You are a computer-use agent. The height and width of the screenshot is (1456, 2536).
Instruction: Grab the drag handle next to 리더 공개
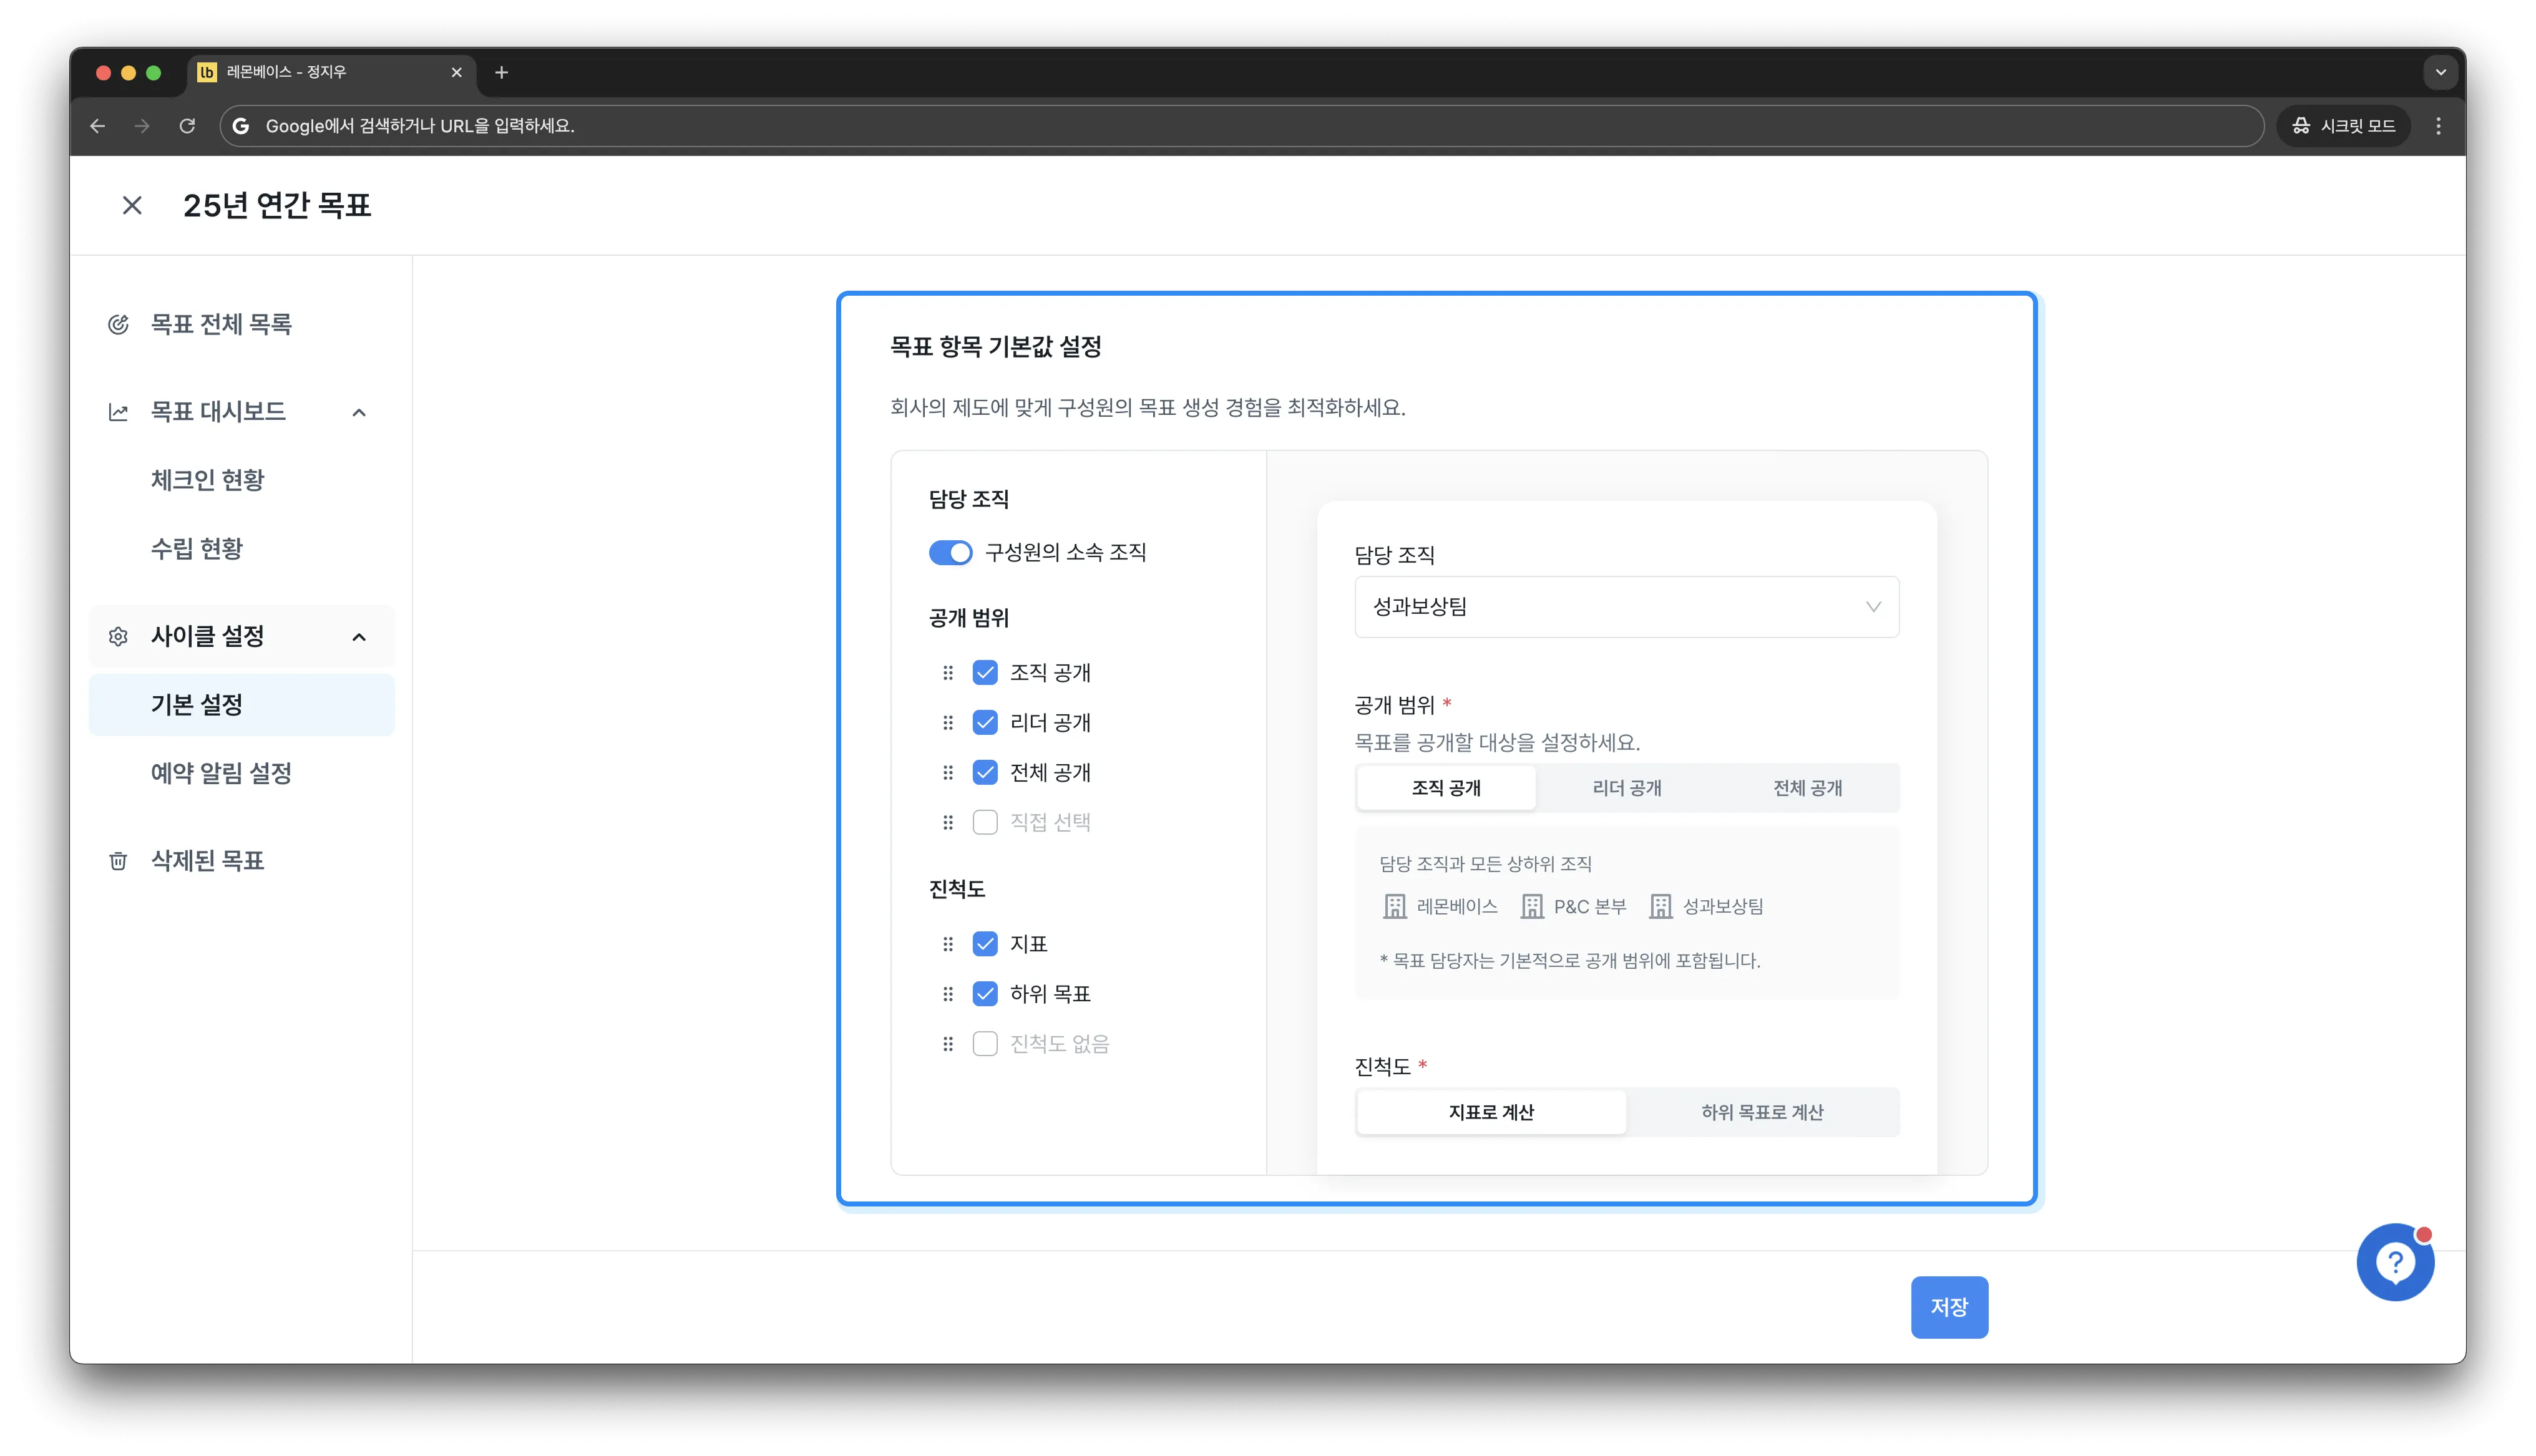pos(948,723)
